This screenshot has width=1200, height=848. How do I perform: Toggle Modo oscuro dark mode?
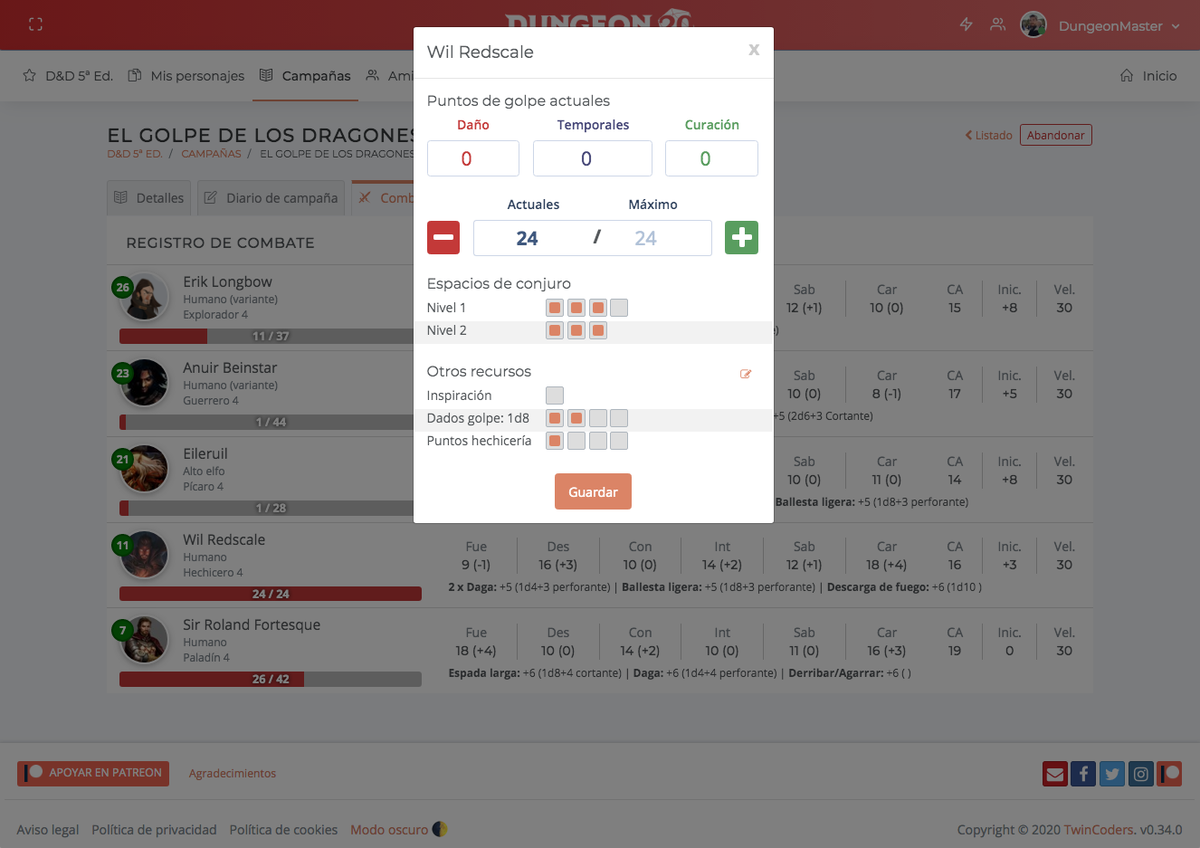coord(399,830)
